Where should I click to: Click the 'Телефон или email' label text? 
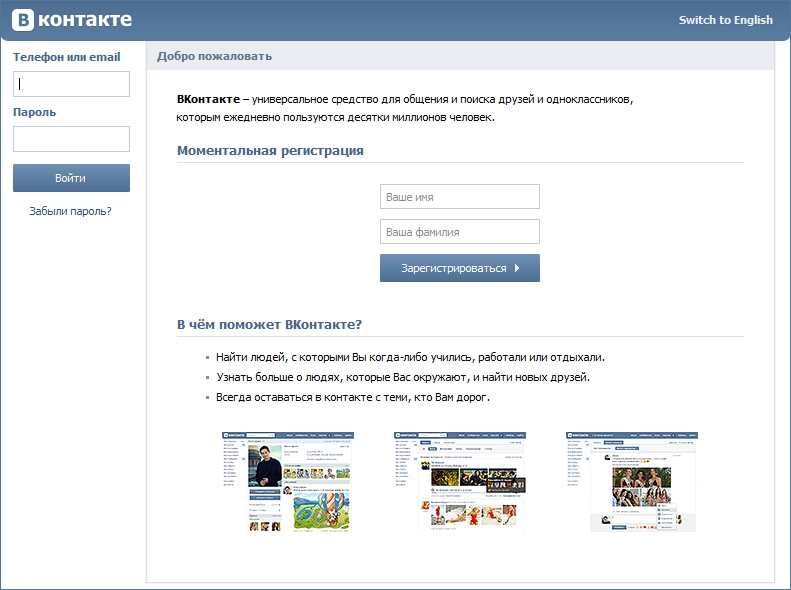pyautogui.click(x=66, y=57)
